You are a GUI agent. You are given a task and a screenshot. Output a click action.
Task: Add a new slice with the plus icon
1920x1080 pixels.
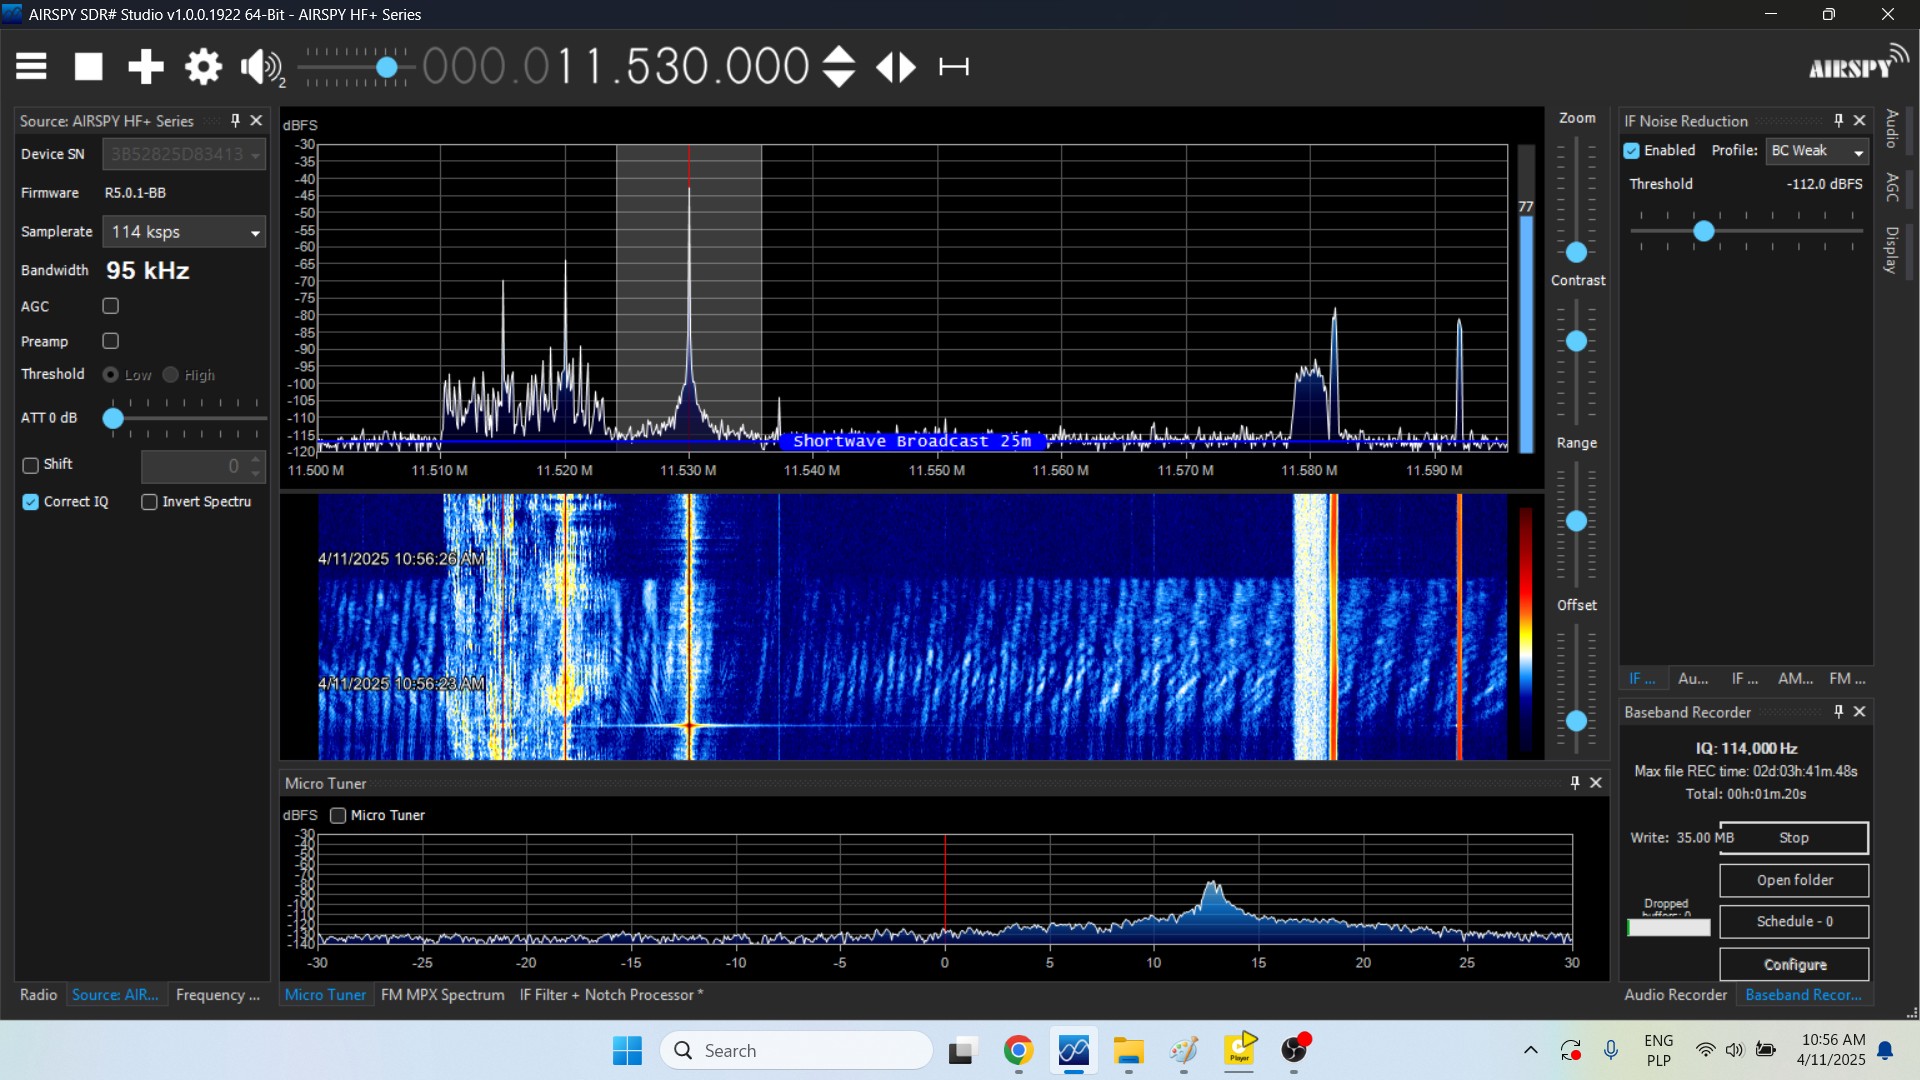(x=145, y=67)
